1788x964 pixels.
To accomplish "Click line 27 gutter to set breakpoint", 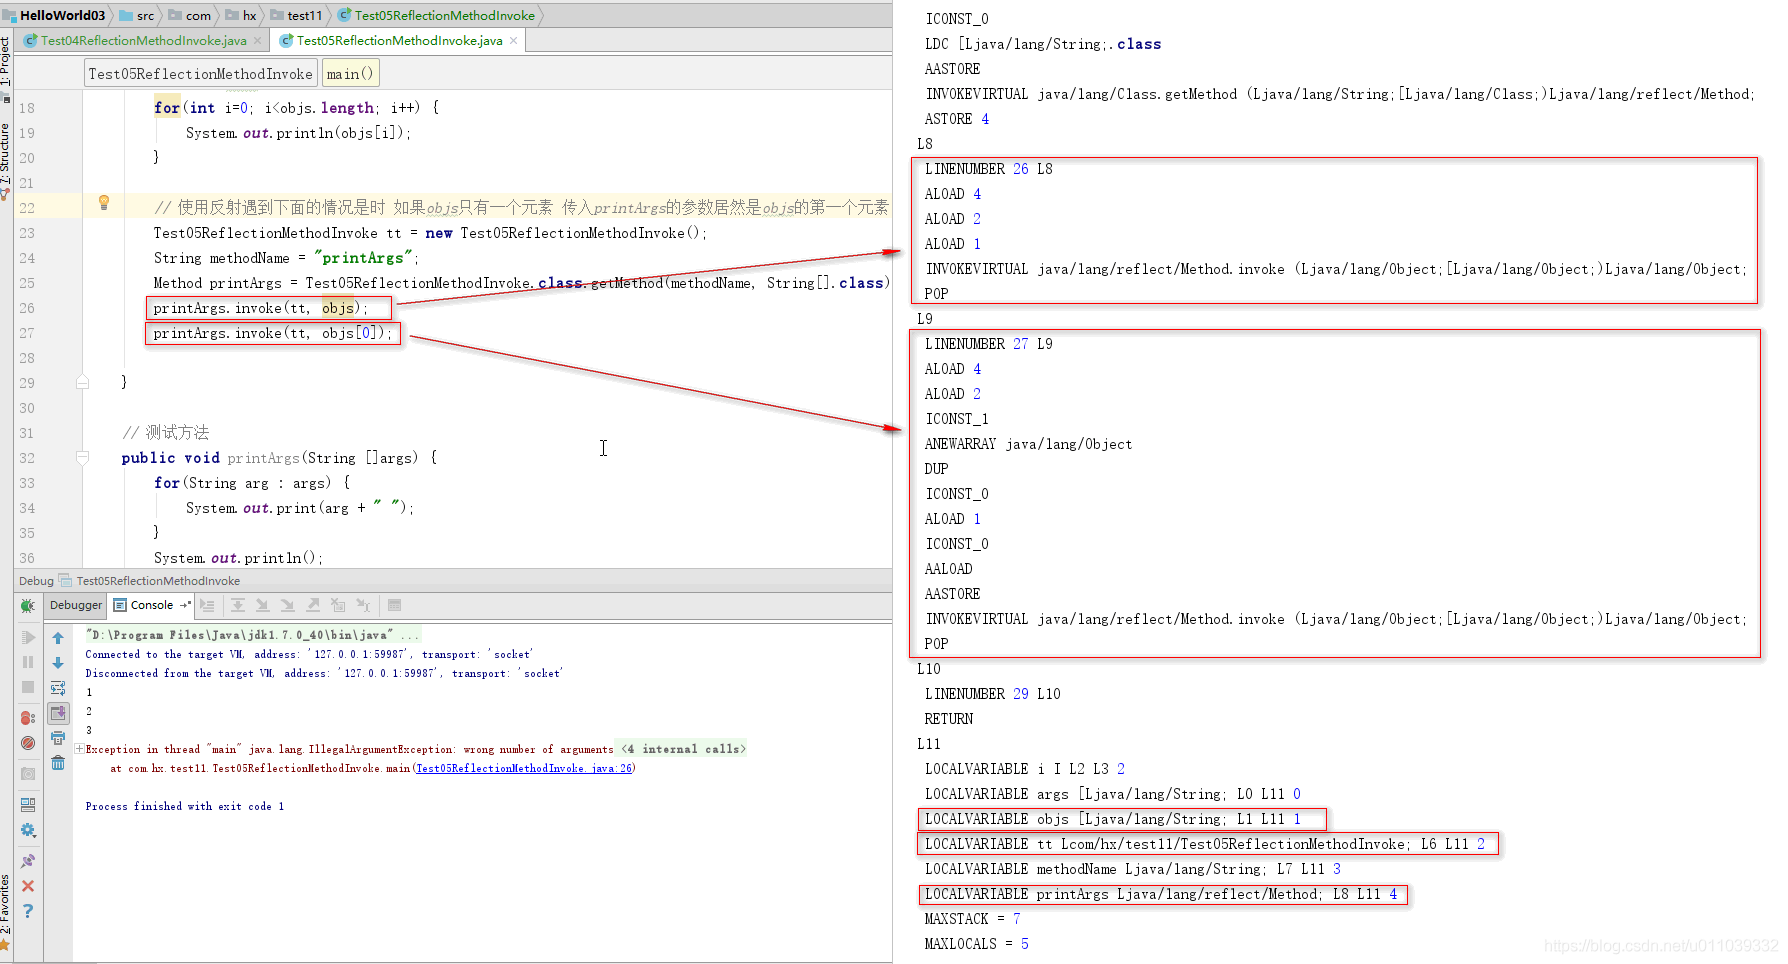I will [62, 333].
